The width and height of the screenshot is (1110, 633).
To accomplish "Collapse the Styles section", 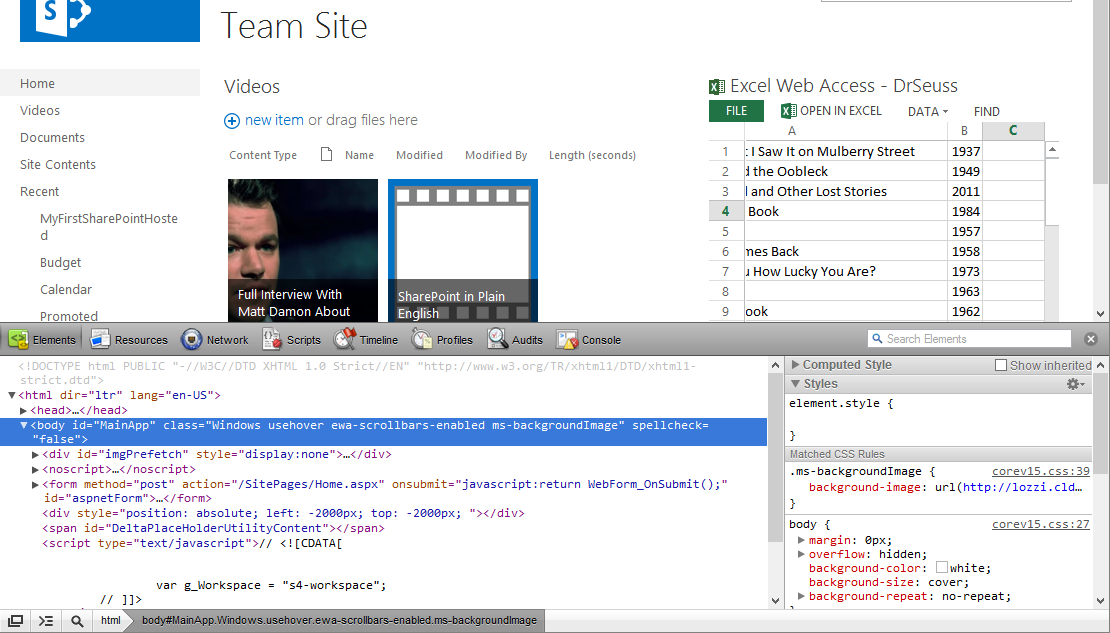I will pos(796,384).
